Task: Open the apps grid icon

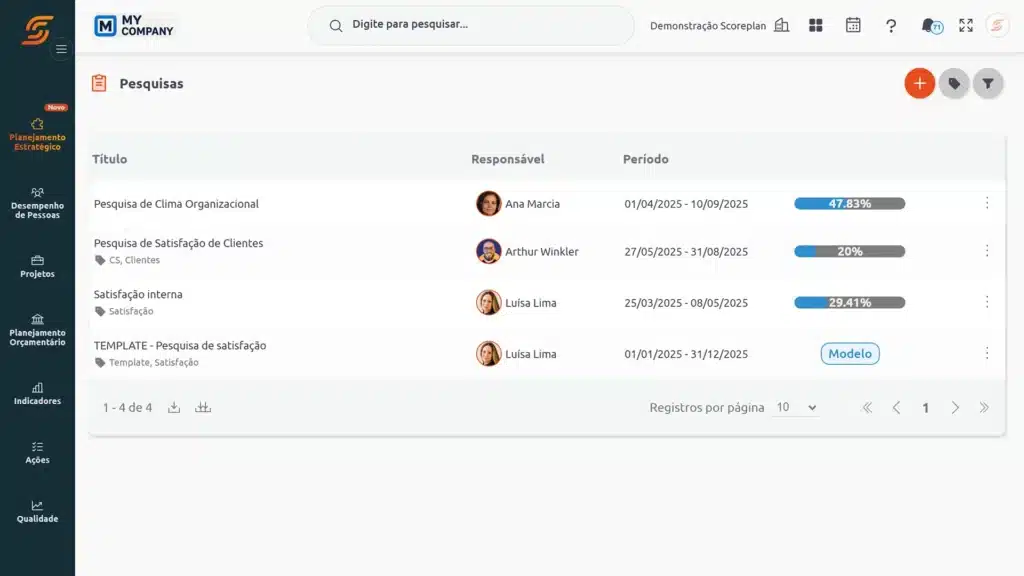Action: 816,25
